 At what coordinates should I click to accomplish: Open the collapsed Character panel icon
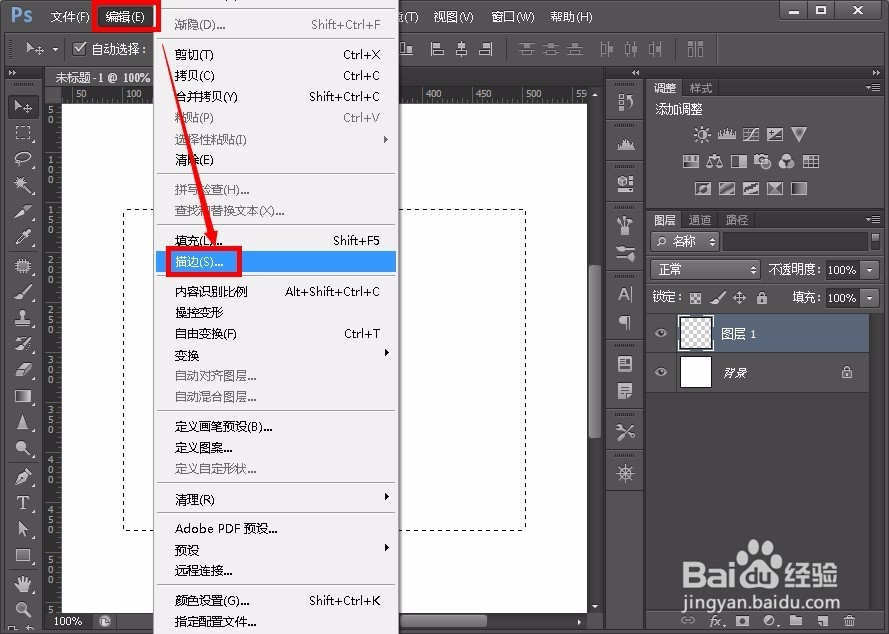click(x=625, y=294)
